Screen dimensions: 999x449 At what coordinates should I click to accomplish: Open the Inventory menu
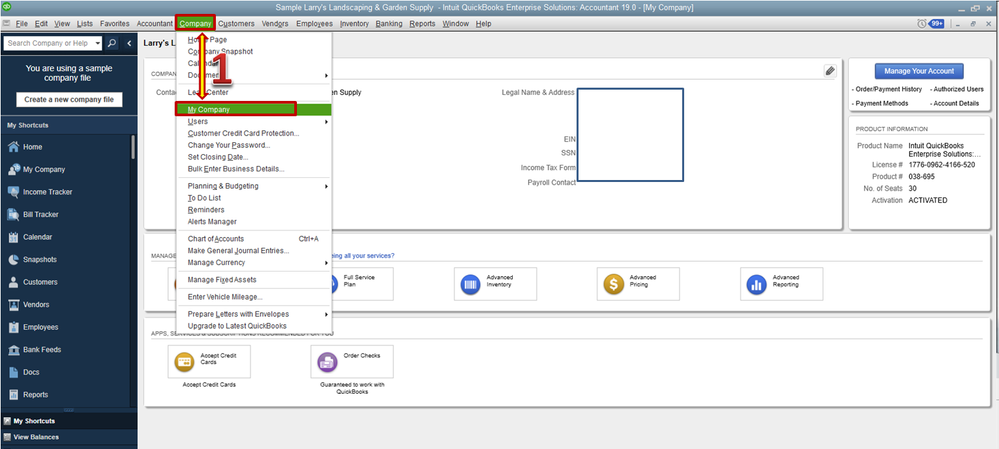coord(354,24)
